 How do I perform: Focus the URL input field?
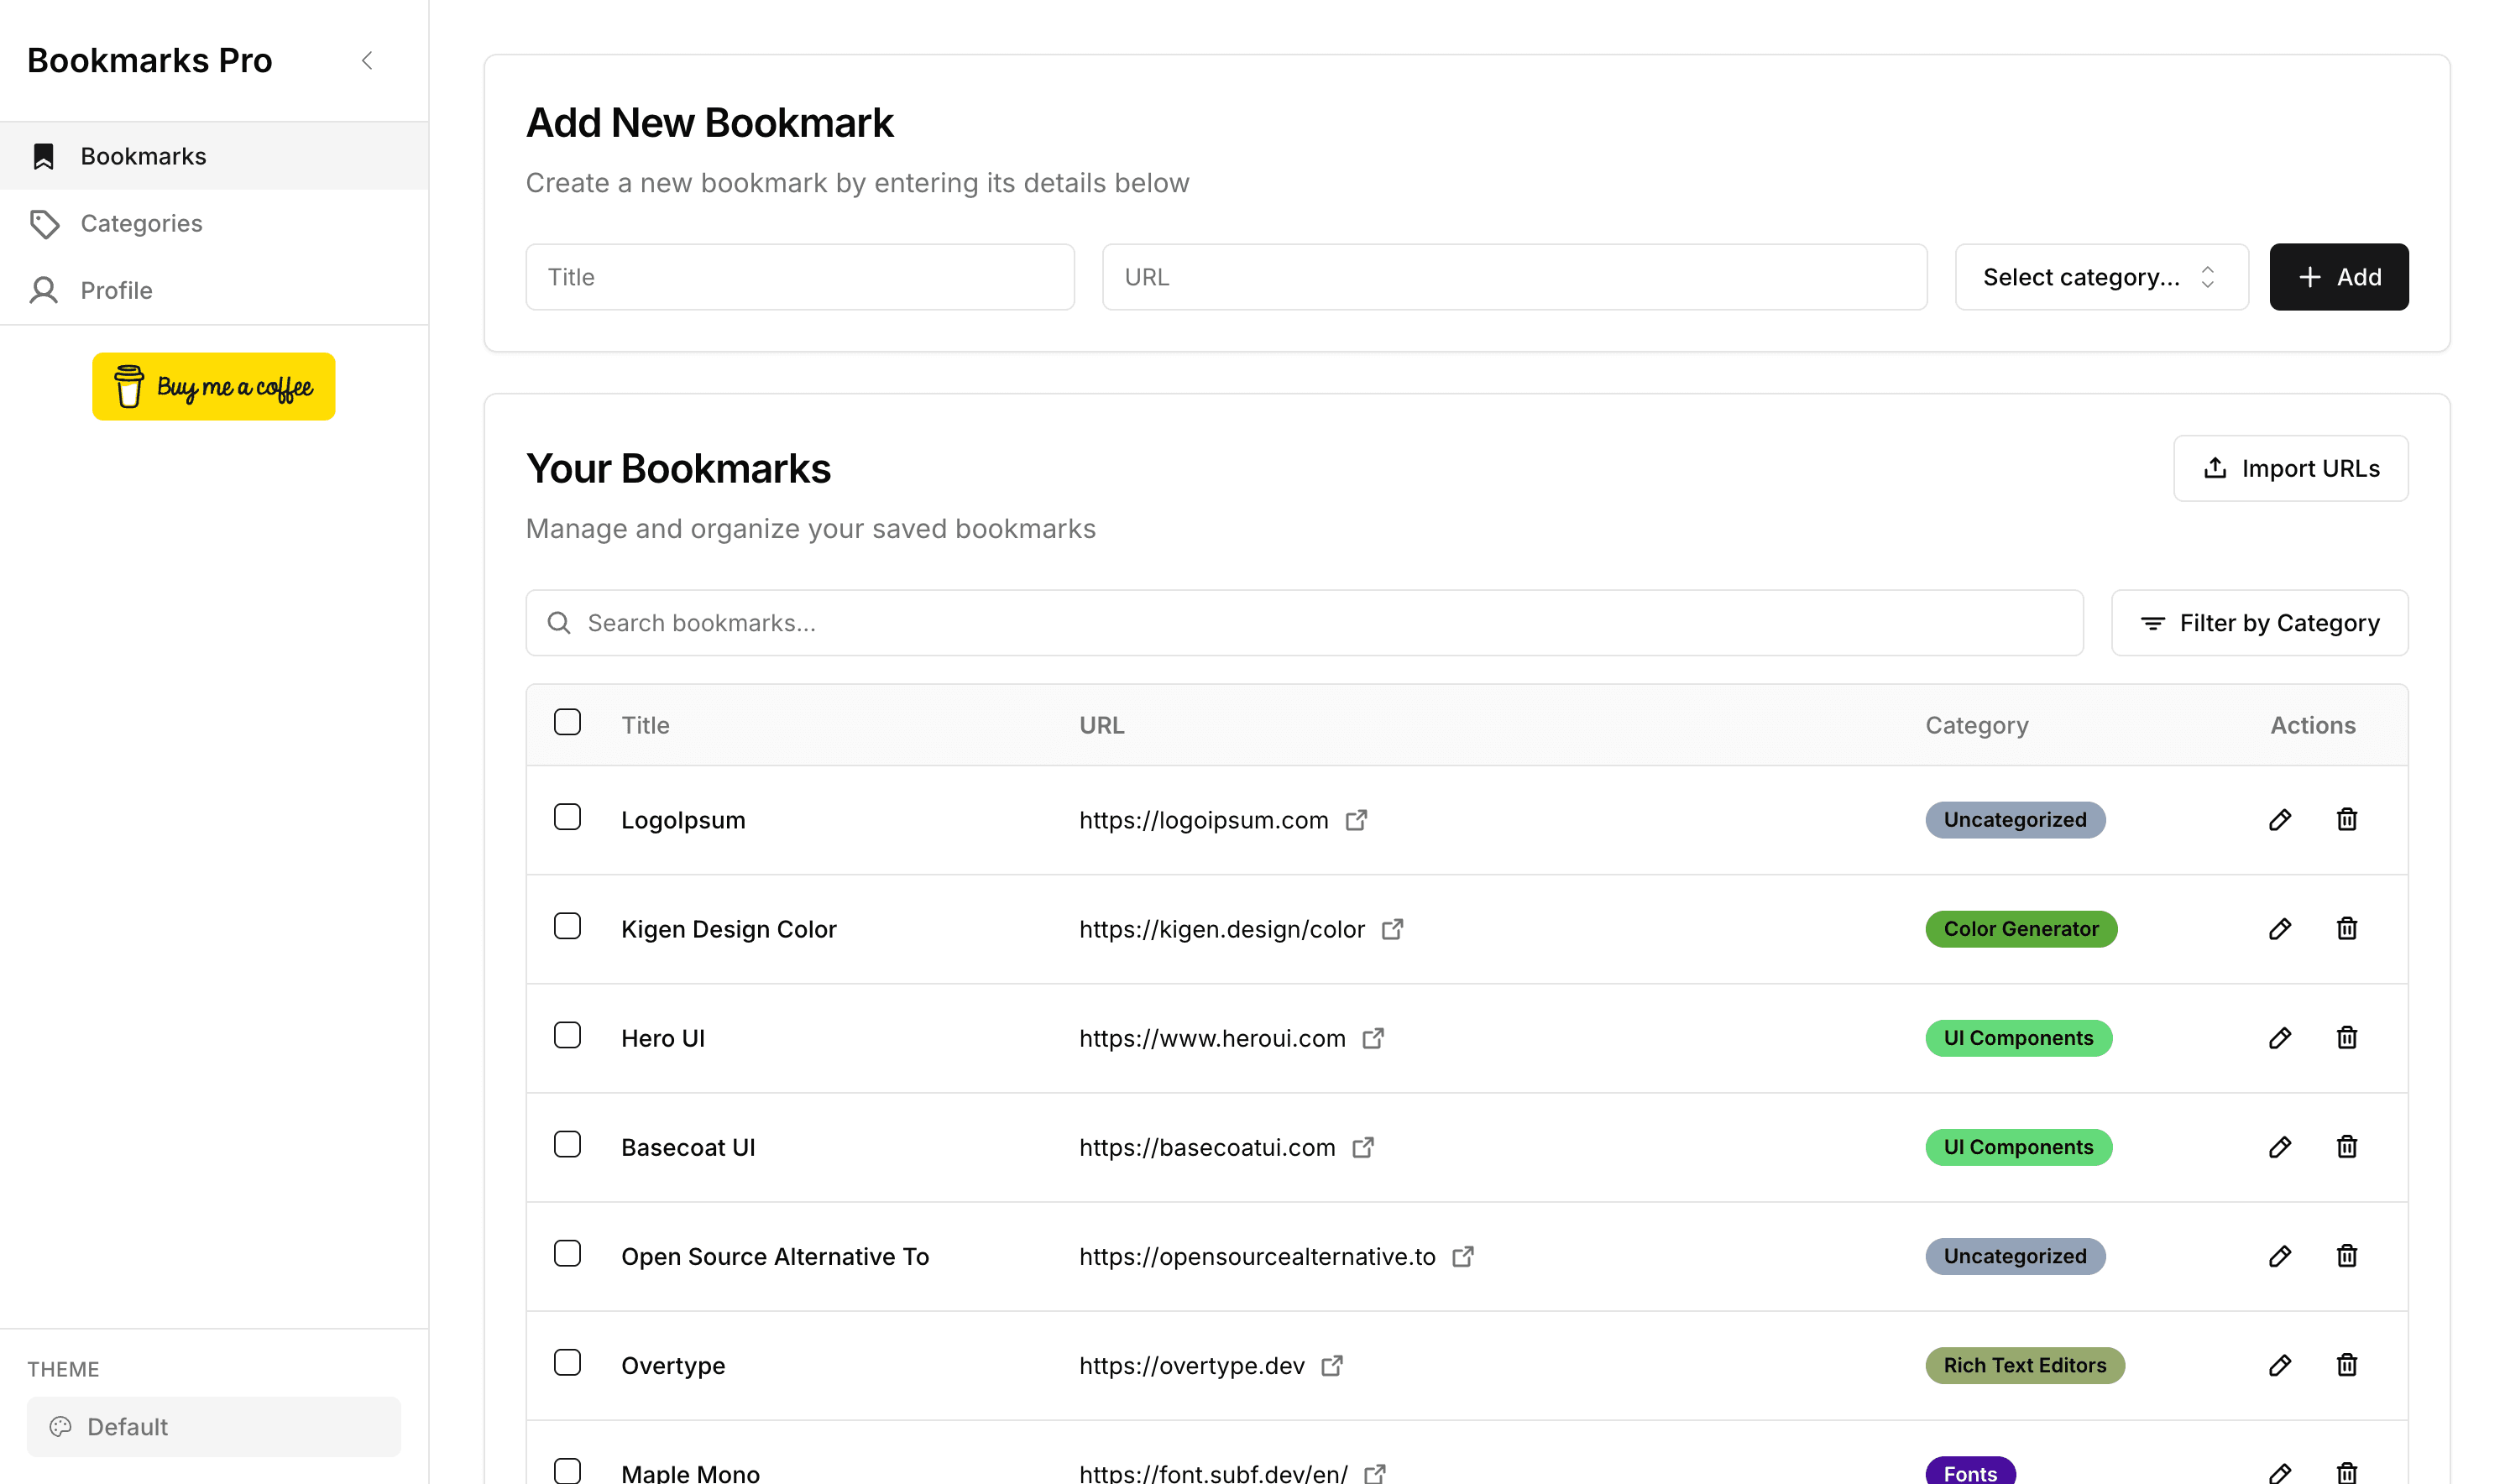[1514, 277]
